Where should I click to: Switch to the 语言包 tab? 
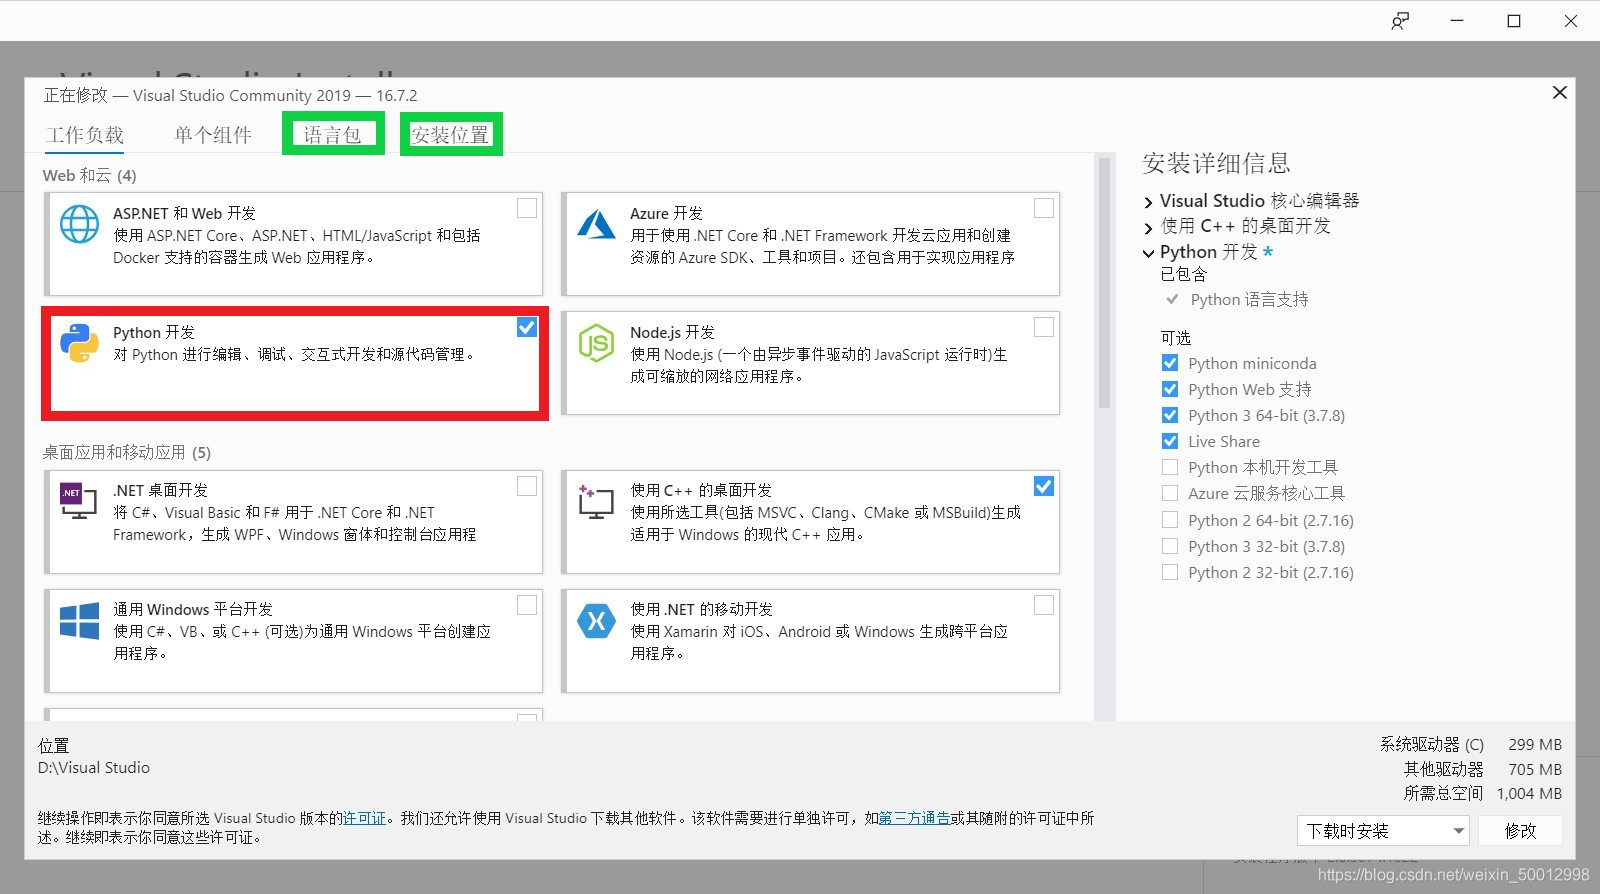[332, 135]
